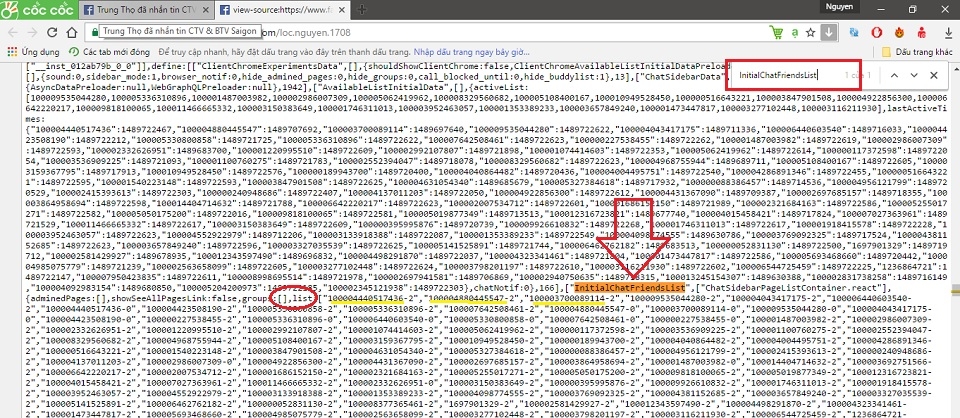Viewport: 960px width, 418px height.
Task: Jump to the next find match
Action: coord(914,75)
